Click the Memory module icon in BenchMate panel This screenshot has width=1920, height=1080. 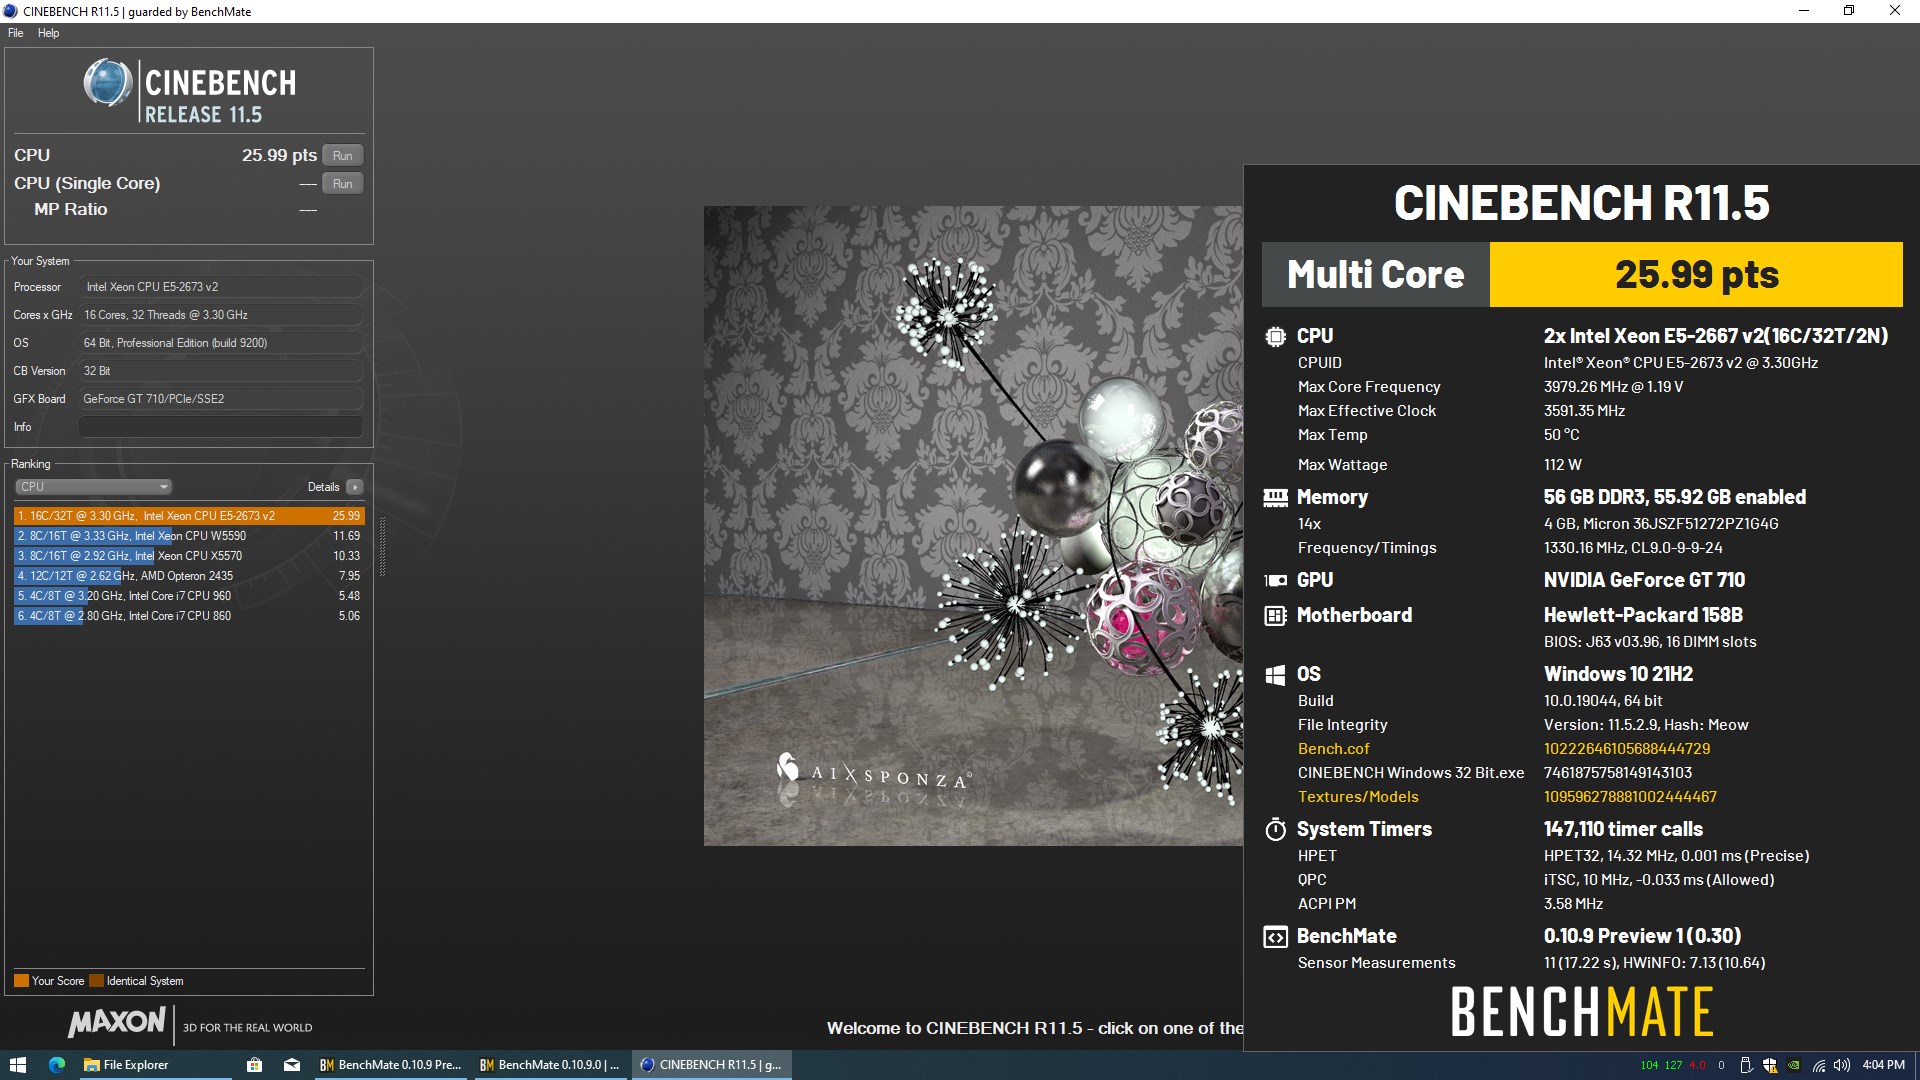click(x=1275, y=497)
